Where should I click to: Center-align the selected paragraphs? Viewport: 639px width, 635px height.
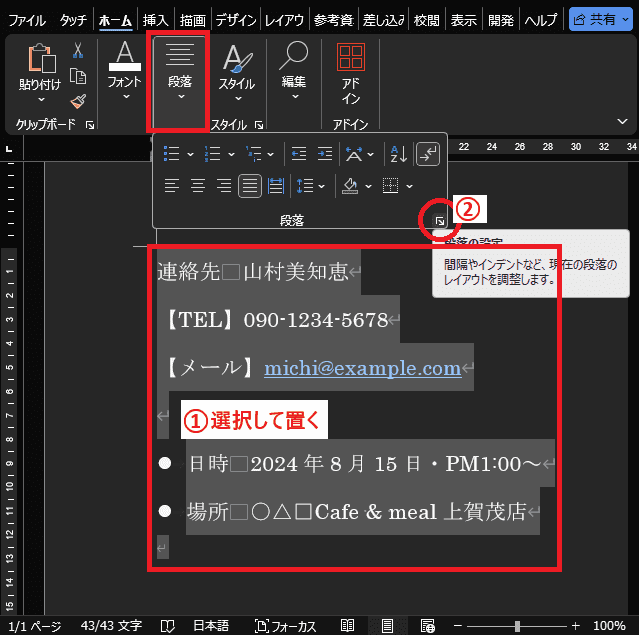[198, 185]
